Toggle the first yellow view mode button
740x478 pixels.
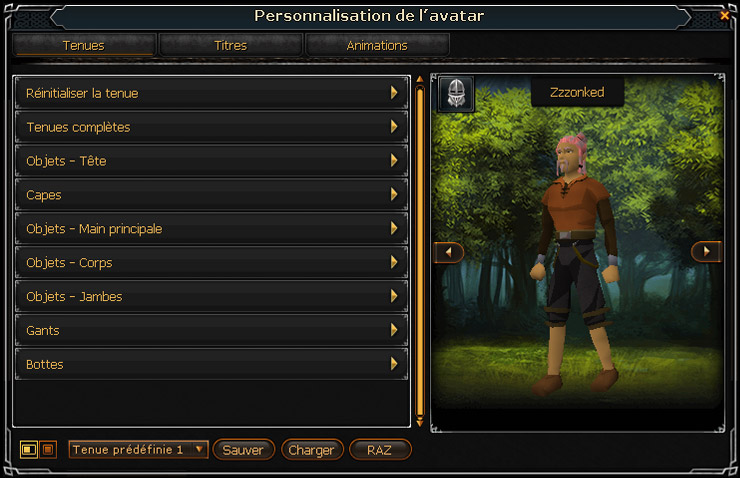[x=29, y=450]
